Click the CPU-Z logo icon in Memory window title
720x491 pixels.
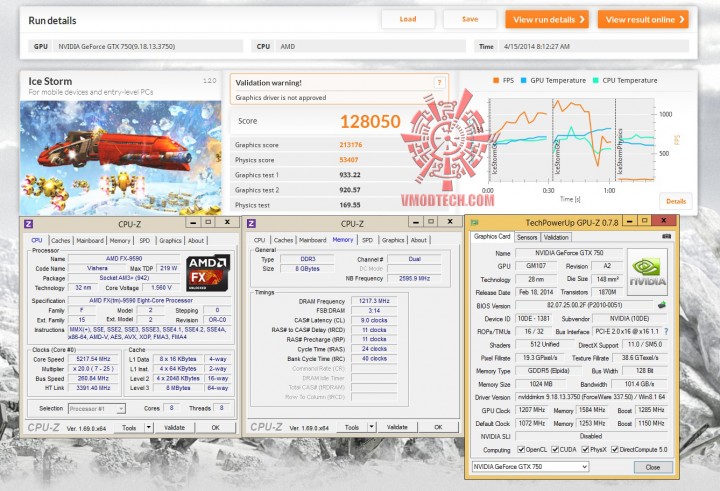[251, 223]
